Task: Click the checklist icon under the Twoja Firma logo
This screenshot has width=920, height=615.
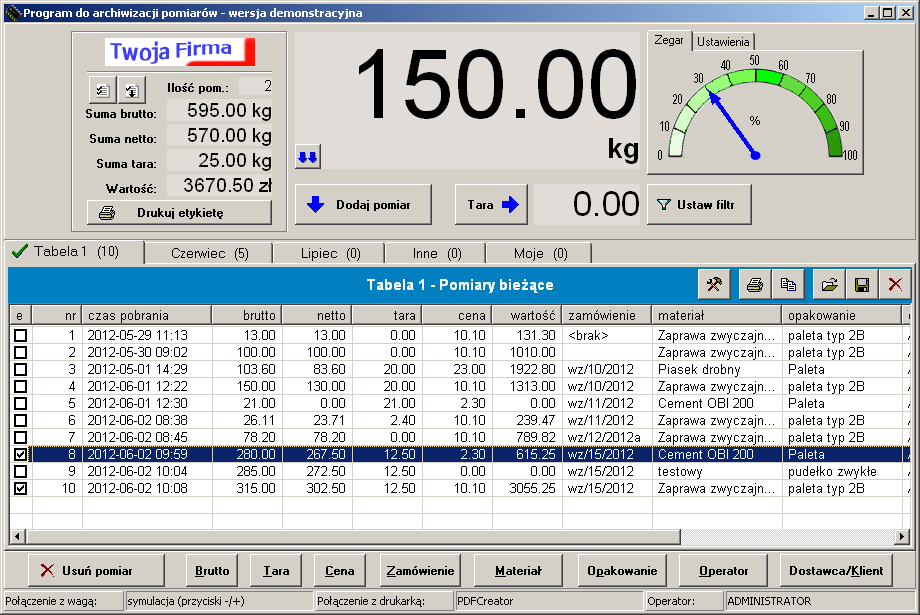Action: [x=102, y=90]
